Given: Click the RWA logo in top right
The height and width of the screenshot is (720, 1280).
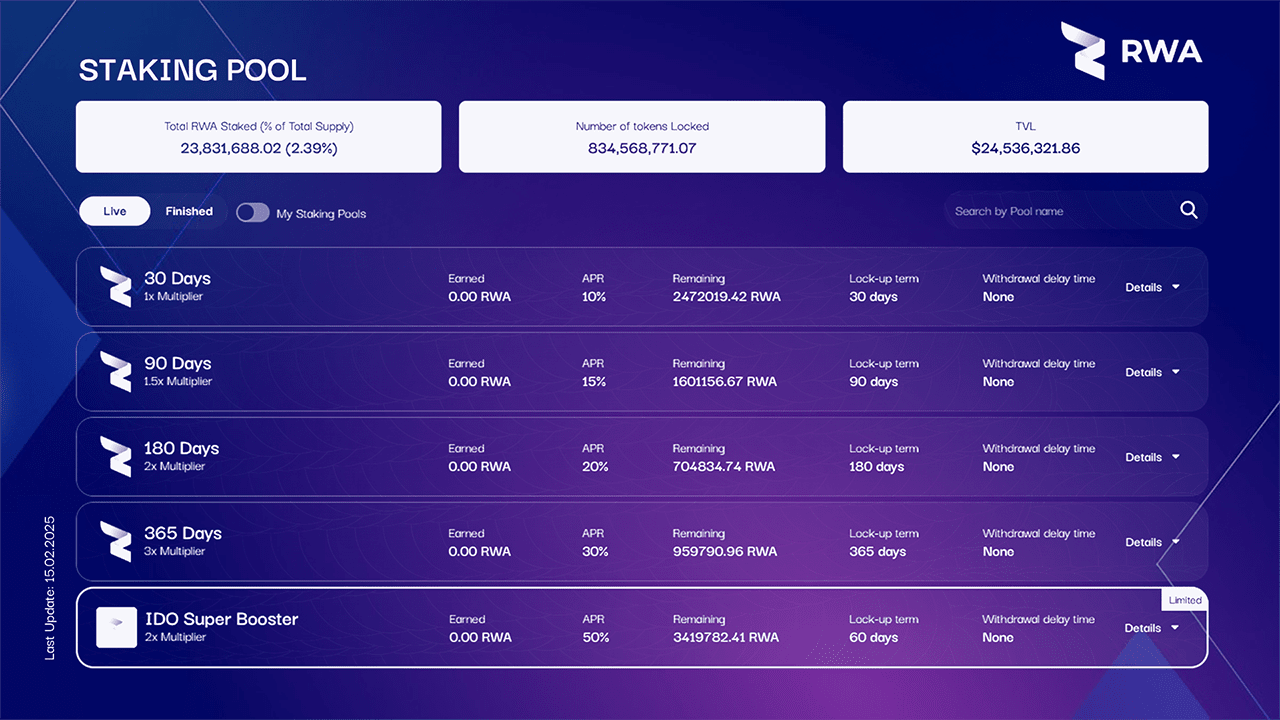Looking at the screenshot, I should [x=1131, y=51].
